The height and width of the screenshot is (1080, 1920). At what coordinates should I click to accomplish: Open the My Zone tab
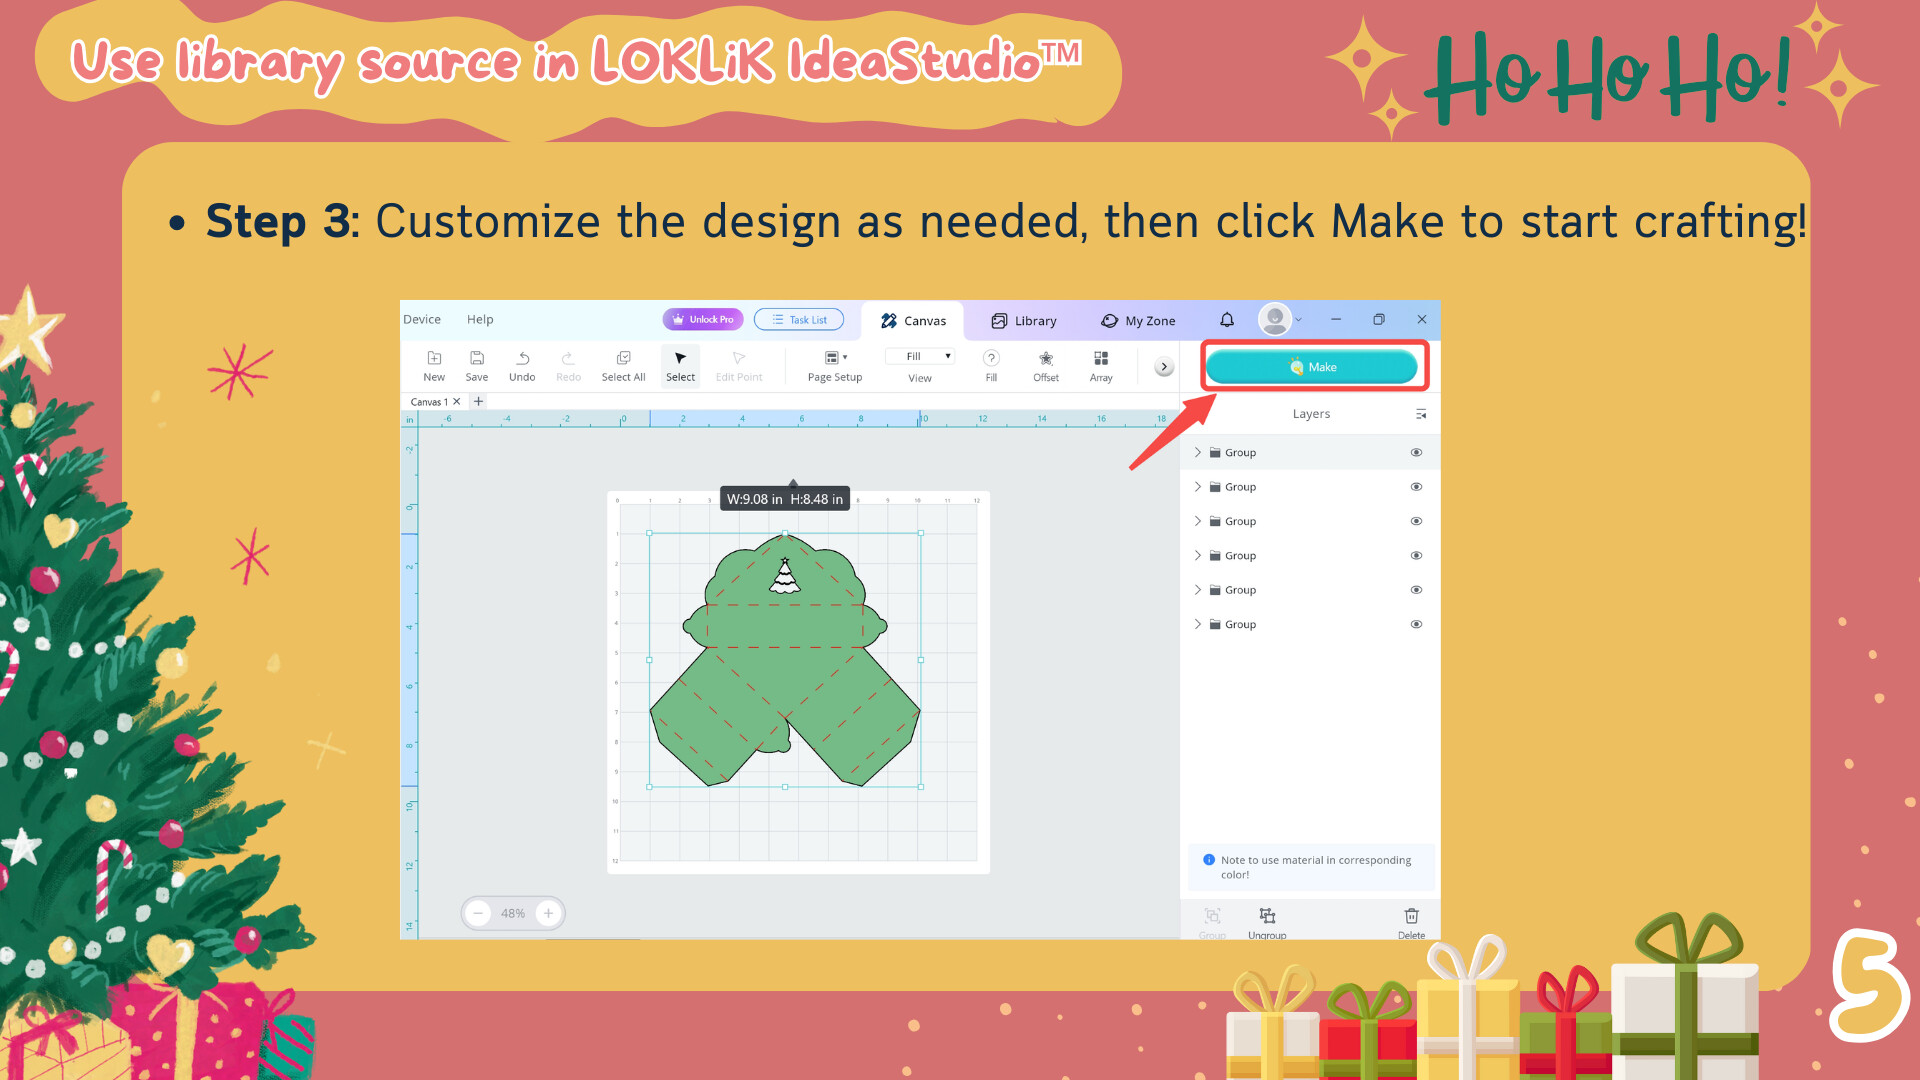tap(1138, 321)
